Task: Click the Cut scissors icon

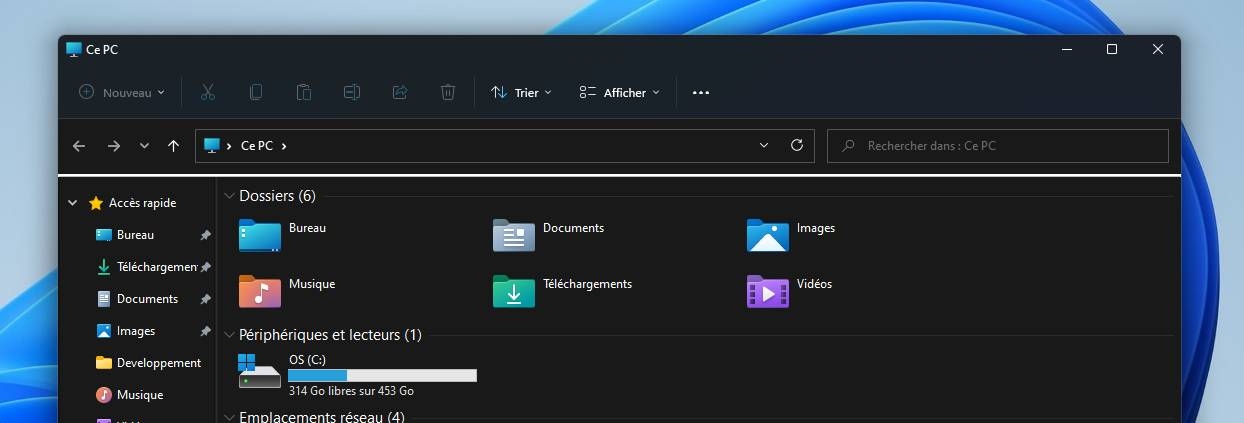Action: [208, 92]
